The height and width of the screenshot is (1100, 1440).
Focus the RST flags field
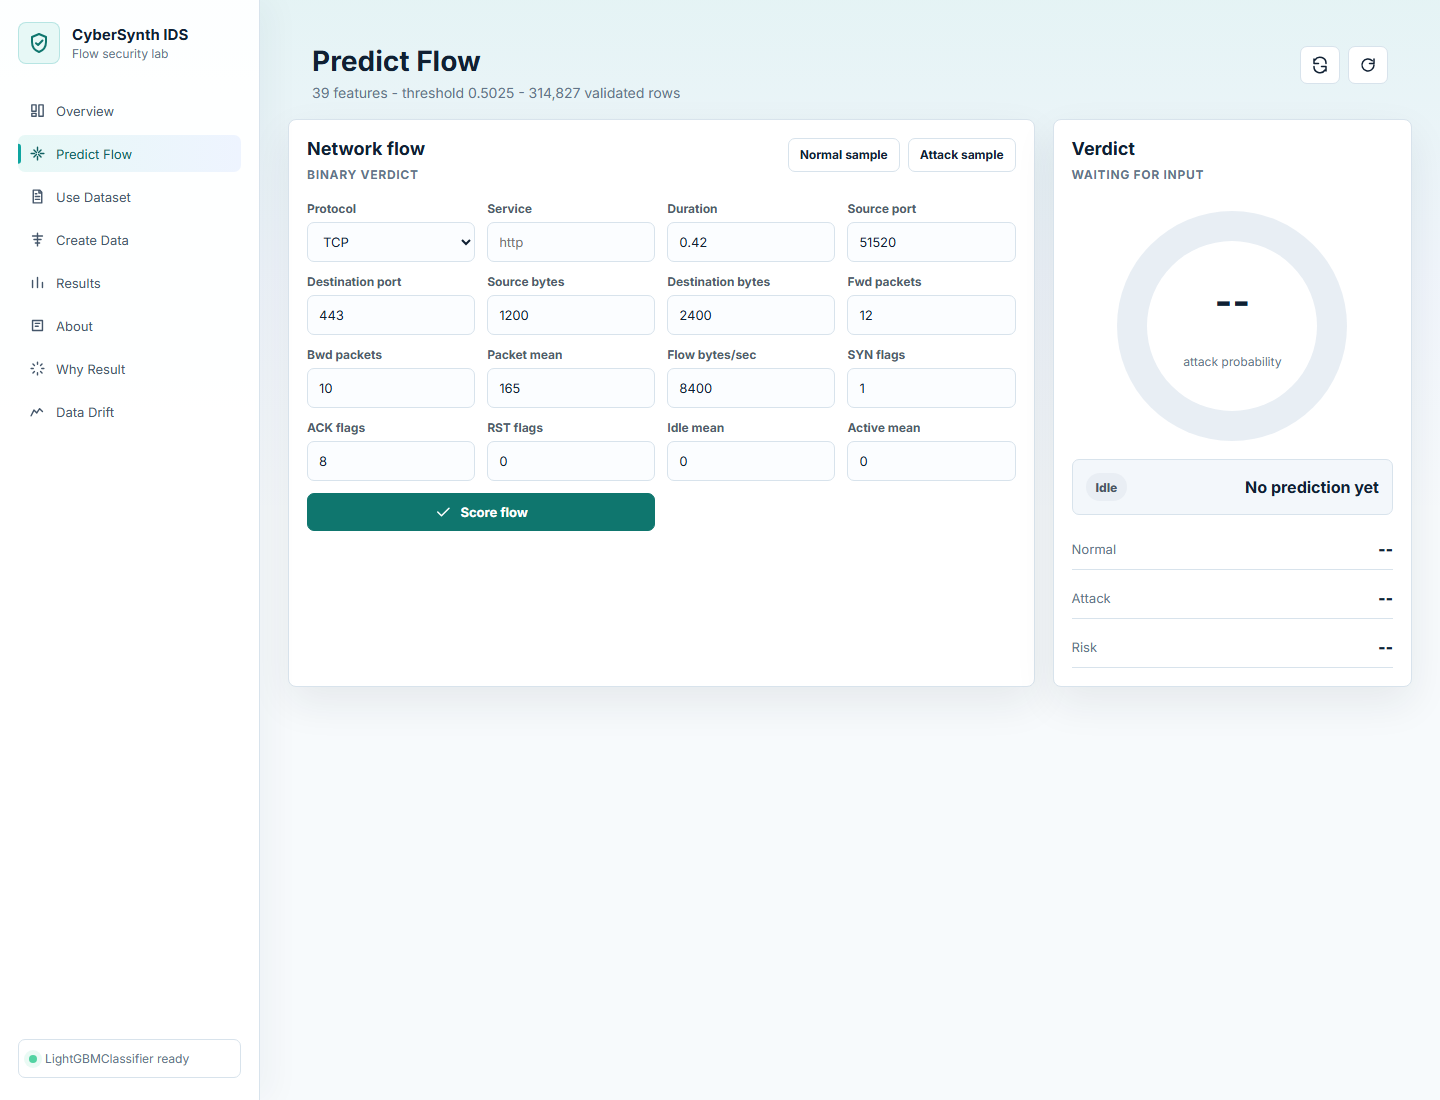[x=571, y=461]
